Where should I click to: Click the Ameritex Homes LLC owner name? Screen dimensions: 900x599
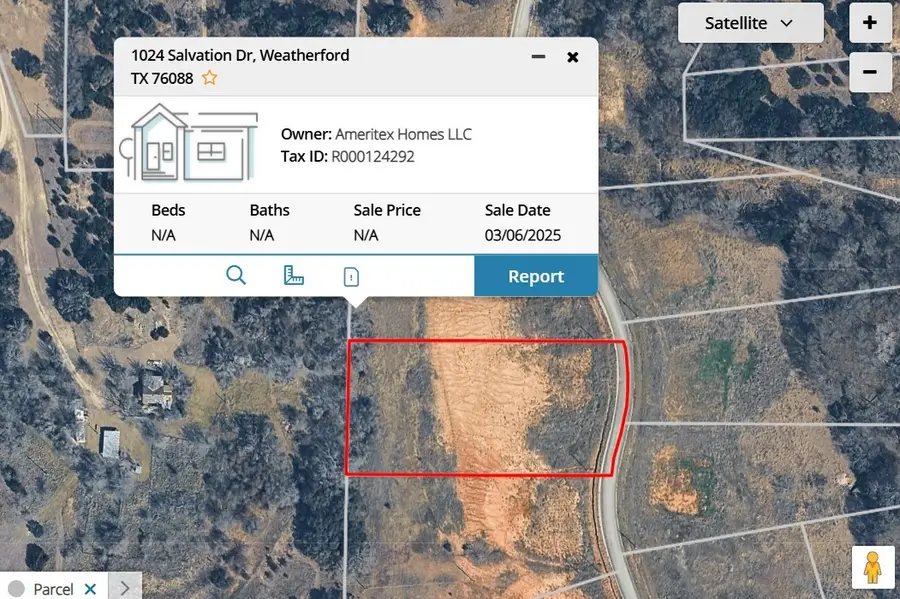403,134
